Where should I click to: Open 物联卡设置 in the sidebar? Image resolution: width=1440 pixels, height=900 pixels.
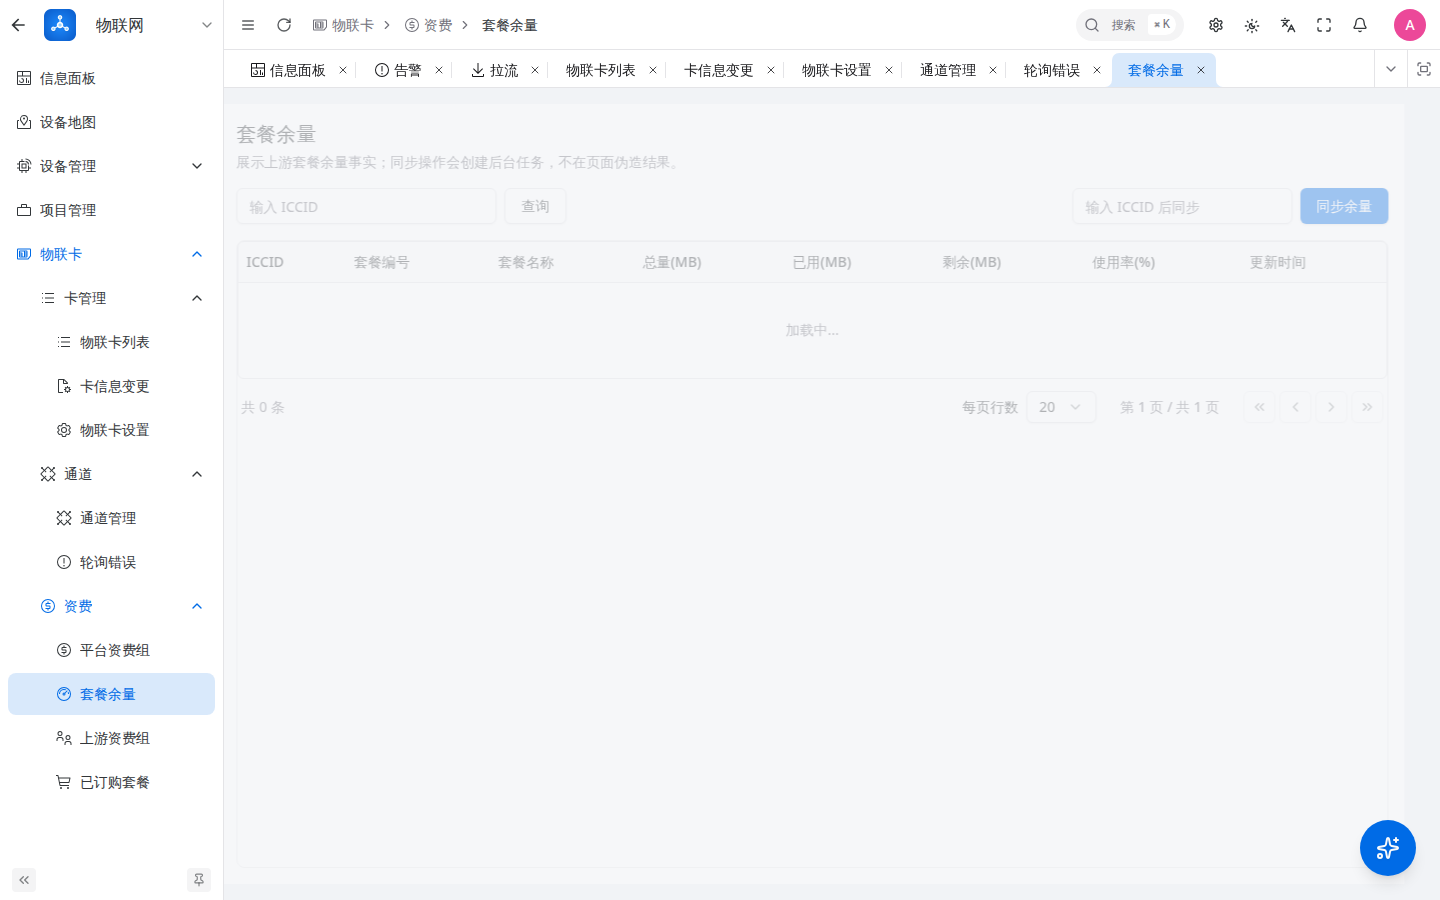[111, 430]
